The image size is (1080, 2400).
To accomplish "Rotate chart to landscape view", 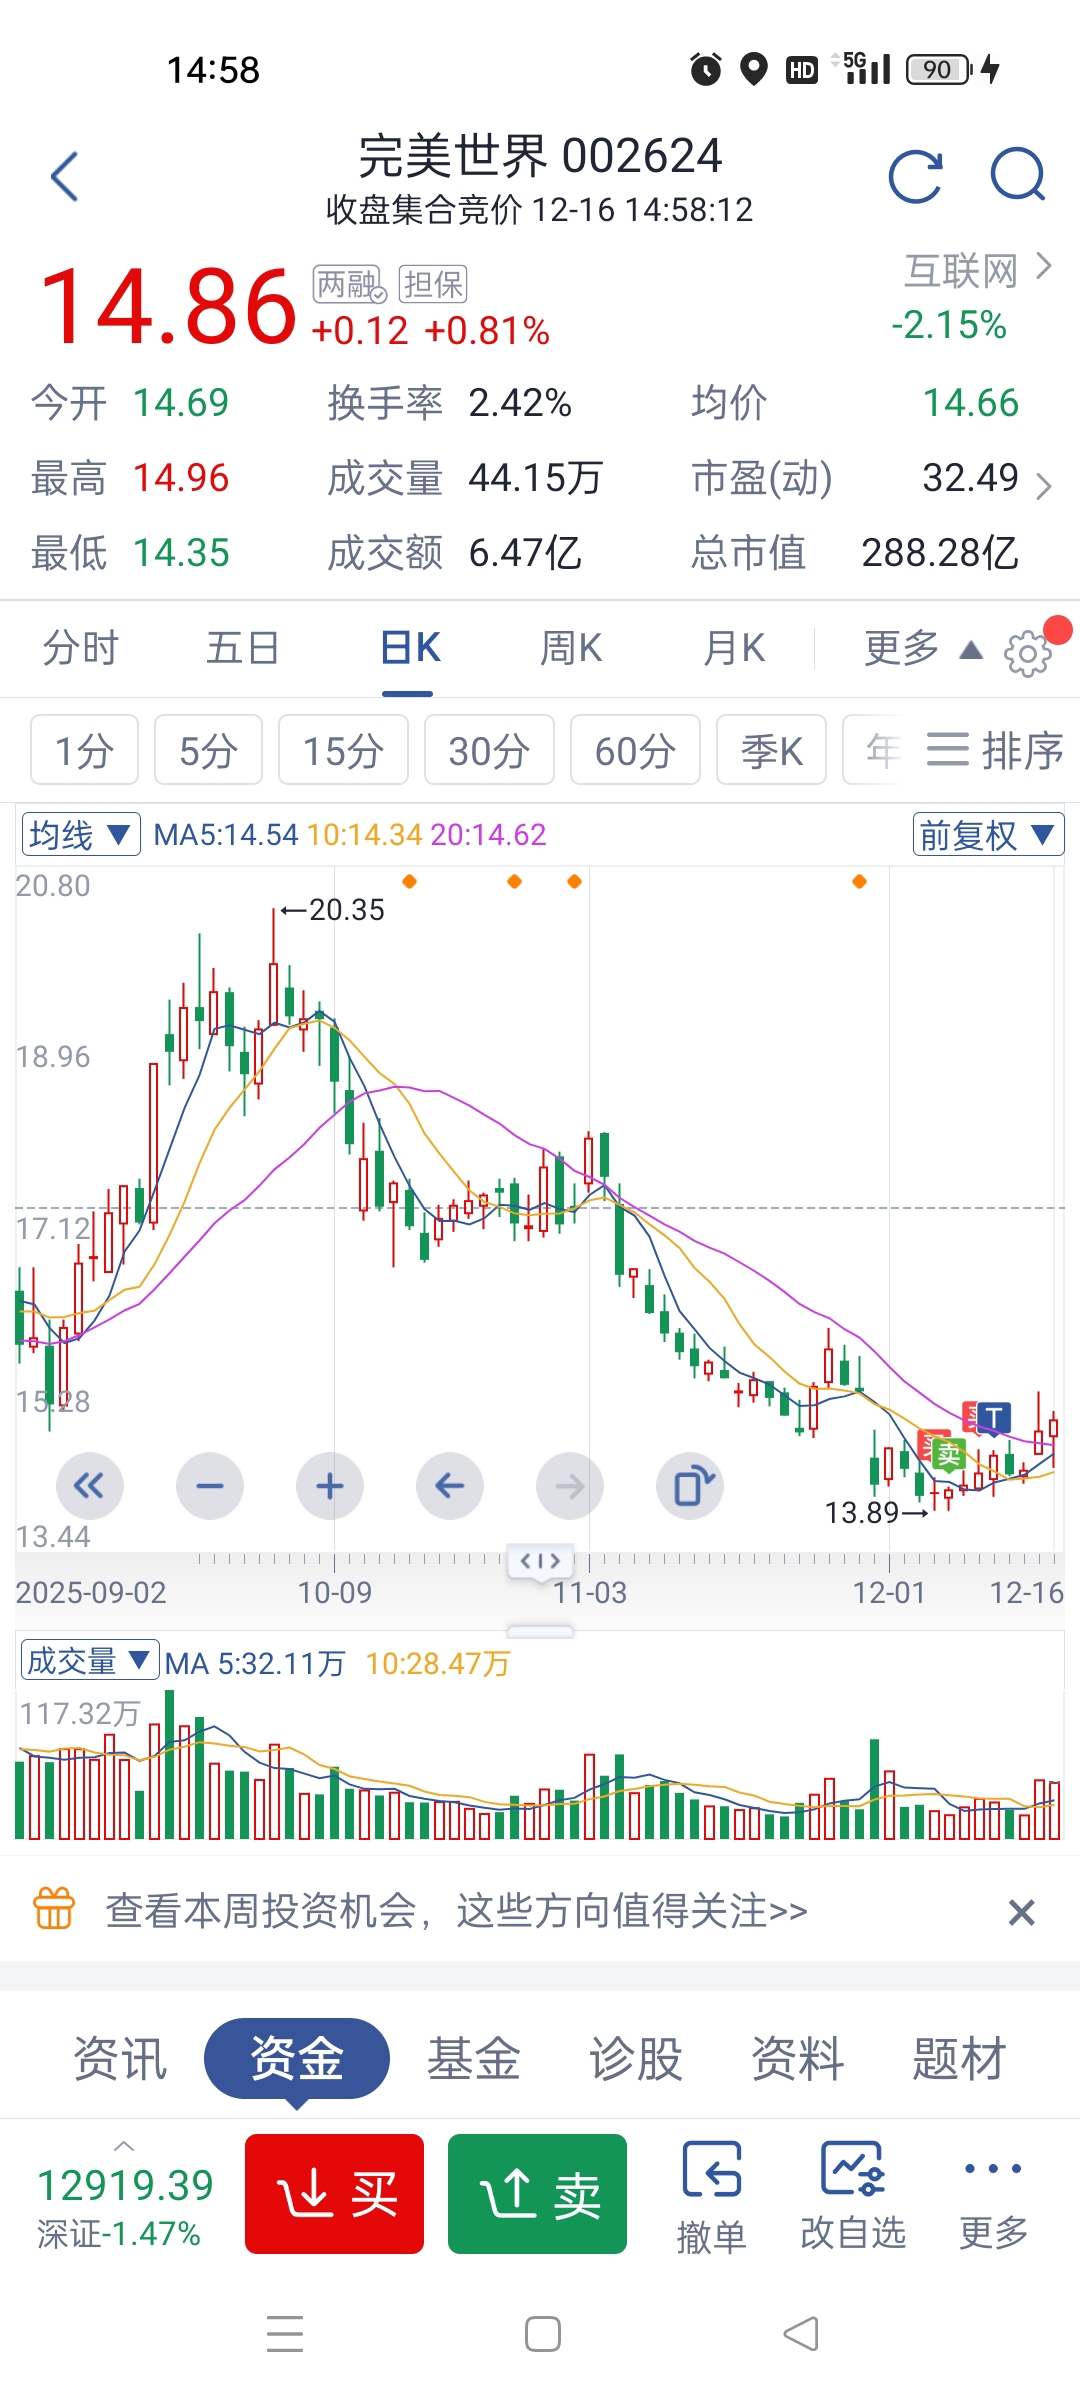I will click(690, 1486).
